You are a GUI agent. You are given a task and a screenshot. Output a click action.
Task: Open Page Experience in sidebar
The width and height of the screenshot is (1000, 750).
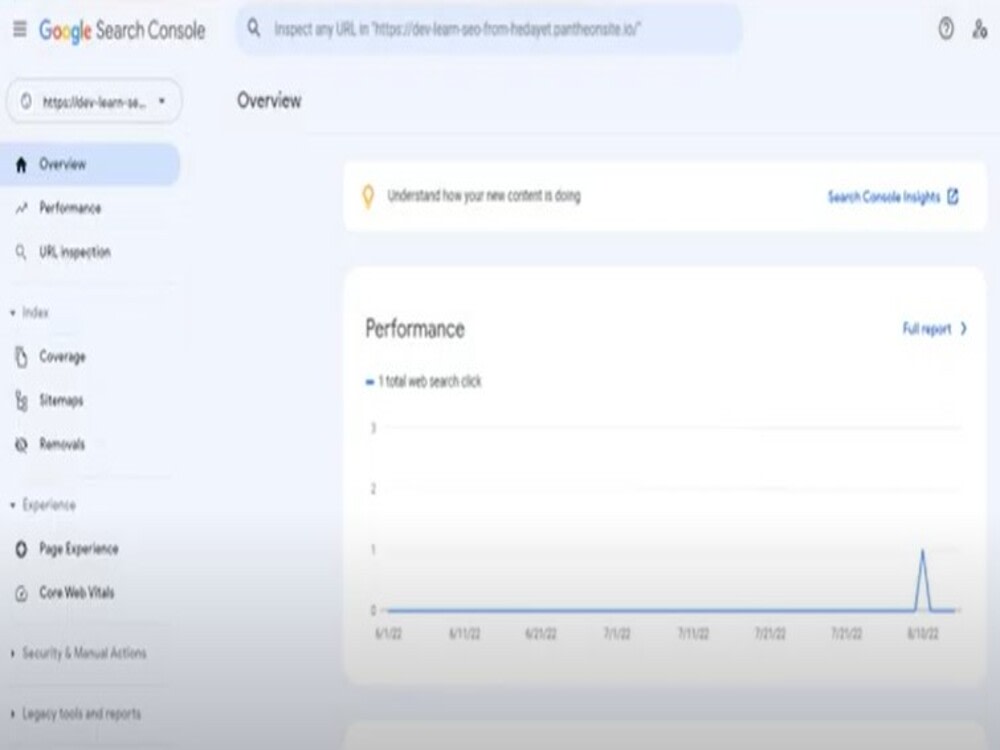(89, 549)
